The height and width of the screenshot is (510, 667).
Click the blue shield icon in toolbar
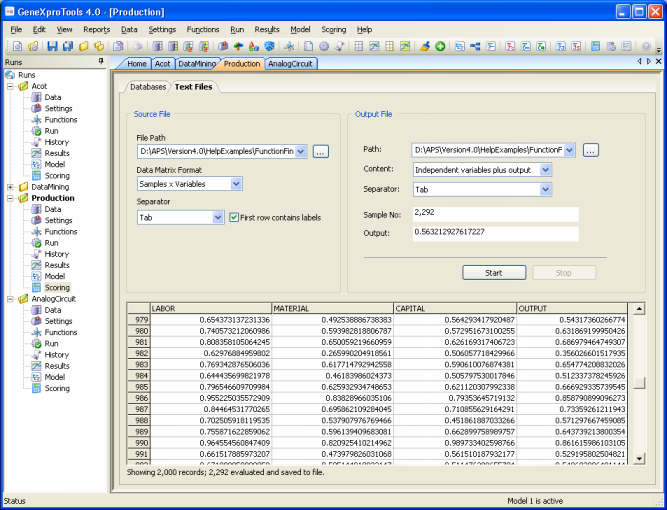(269, 46)
